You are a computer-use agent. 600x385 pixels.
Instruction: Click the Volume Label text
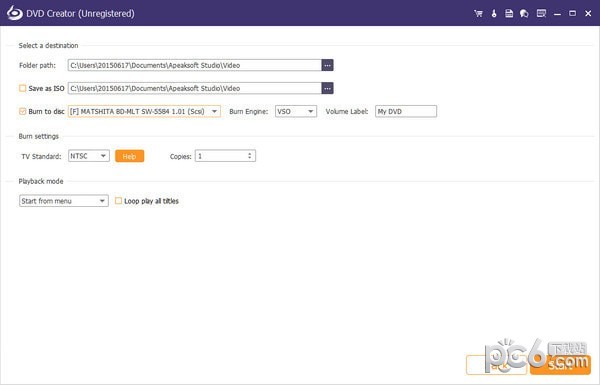pyautogui.click(x=347, y=111)
